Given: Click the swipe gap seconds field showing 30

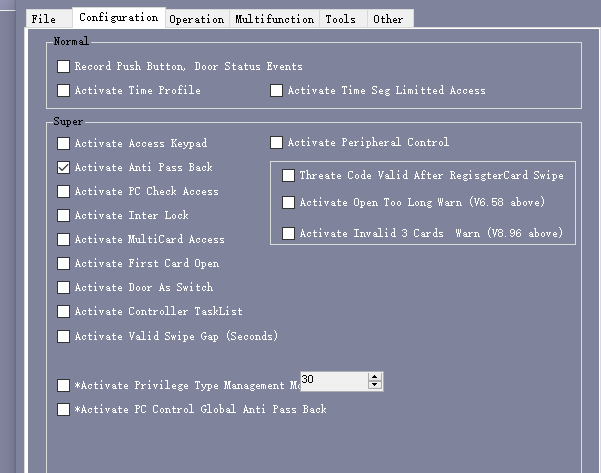Looking at the screenshot, I should tap(334, 381).
